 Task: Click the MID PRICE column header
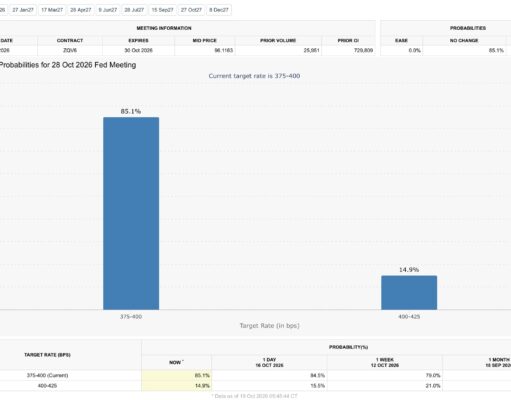click(x=204, y=40)
